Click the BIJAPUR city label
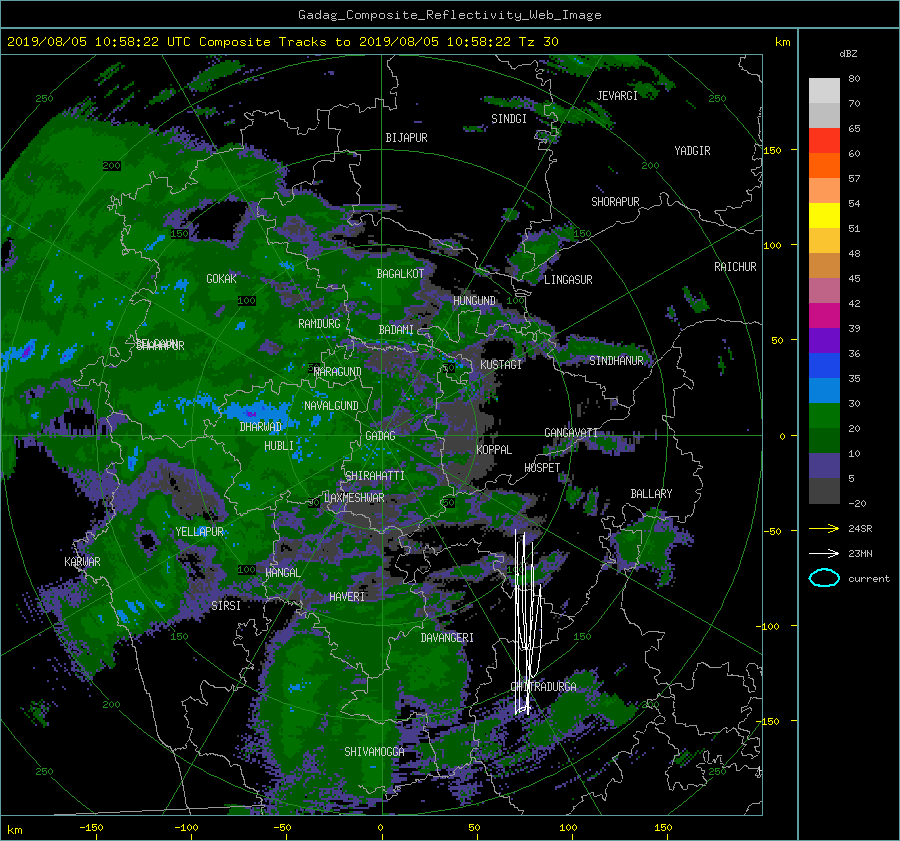 406,138
